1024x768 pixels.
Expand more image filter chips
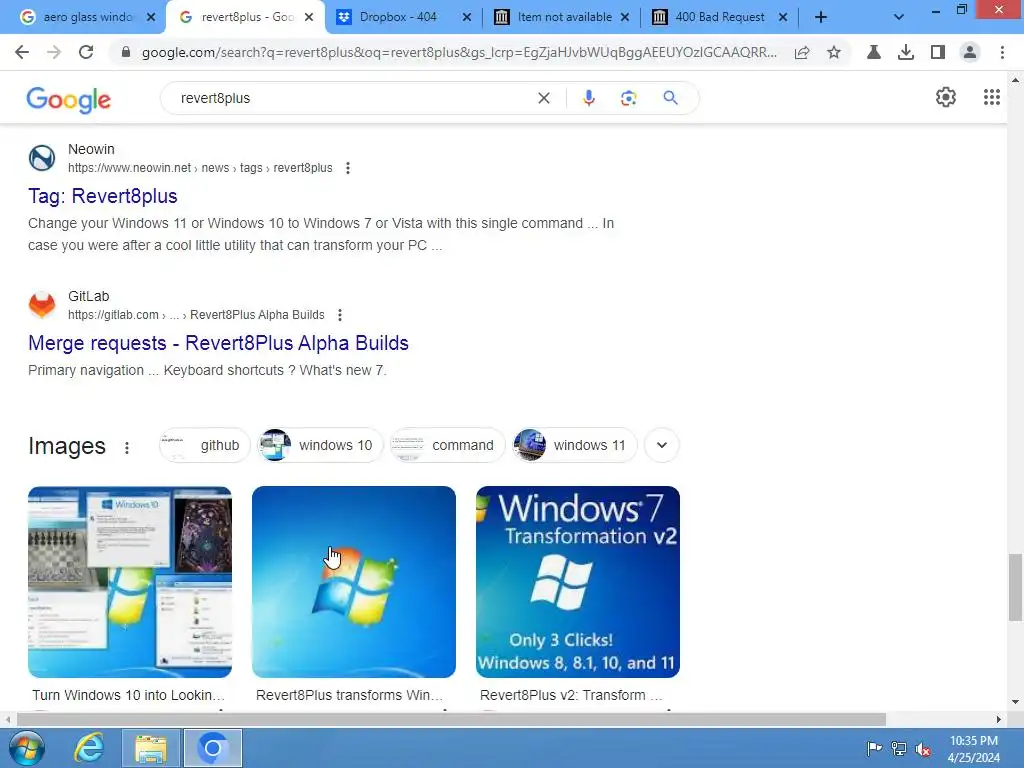(662, 445)
